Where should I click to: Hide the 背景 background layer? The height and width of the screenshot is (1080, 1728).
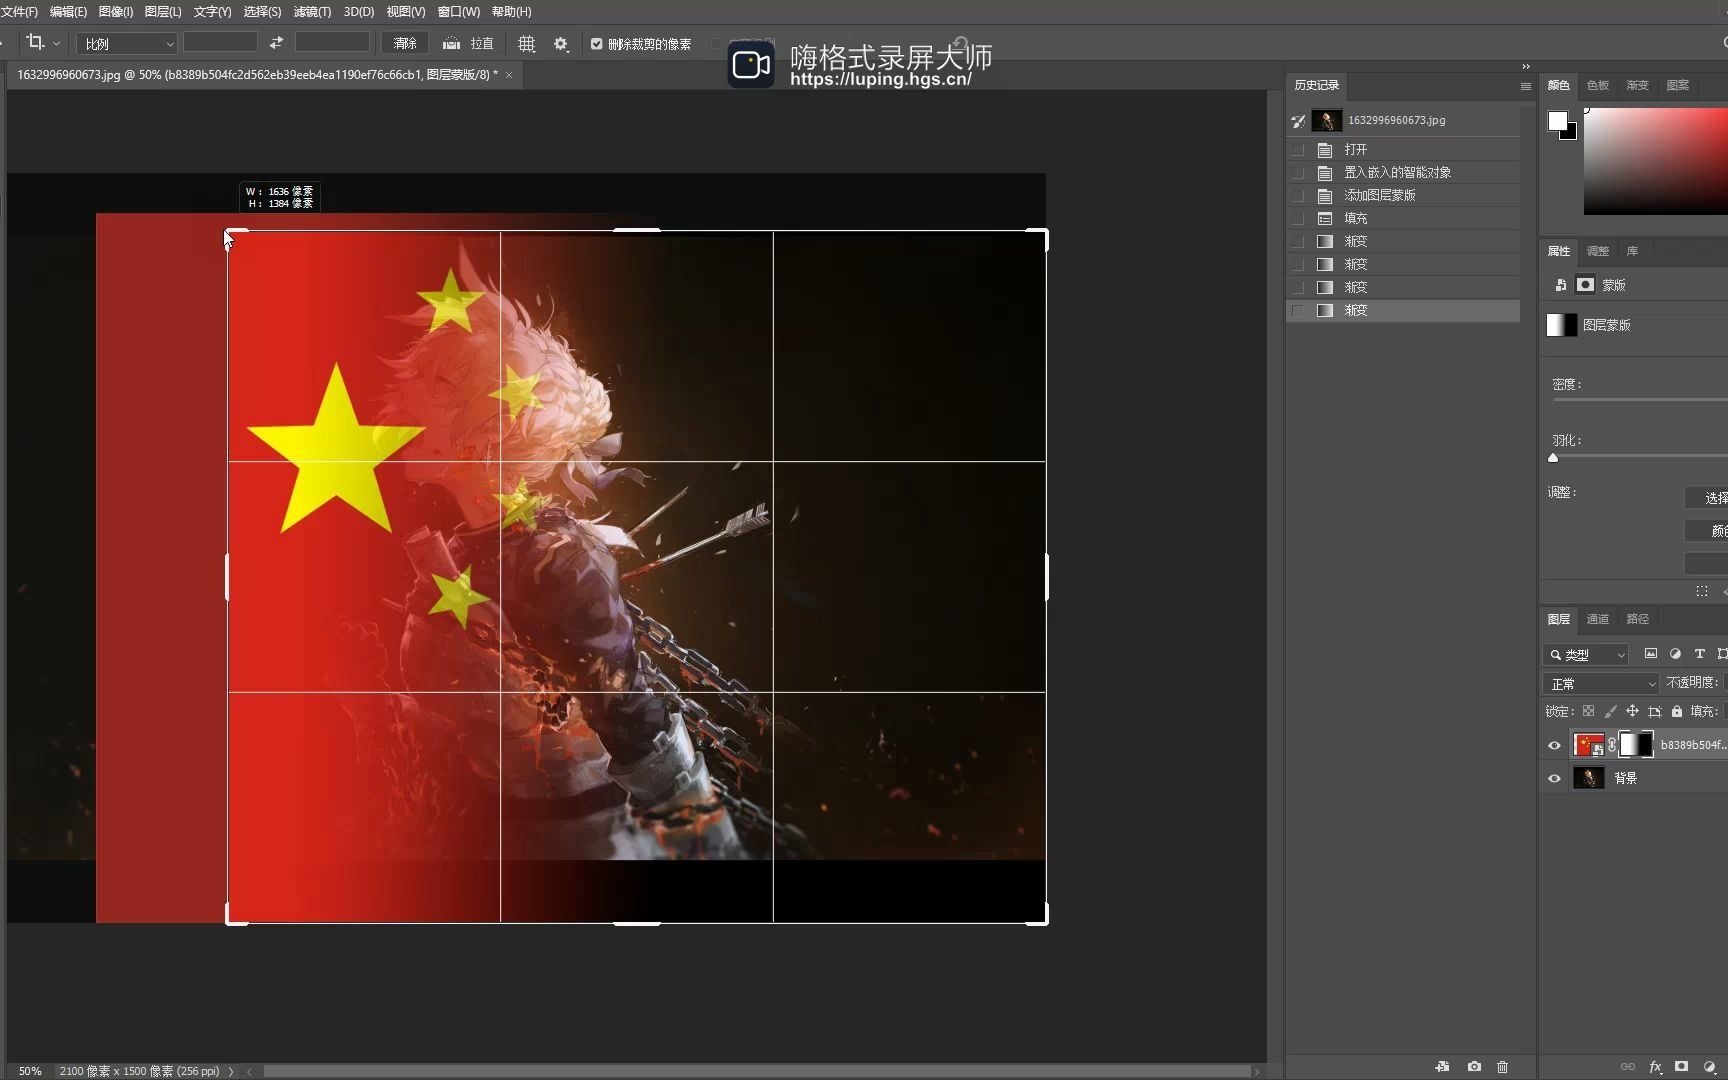point(1554,778)
